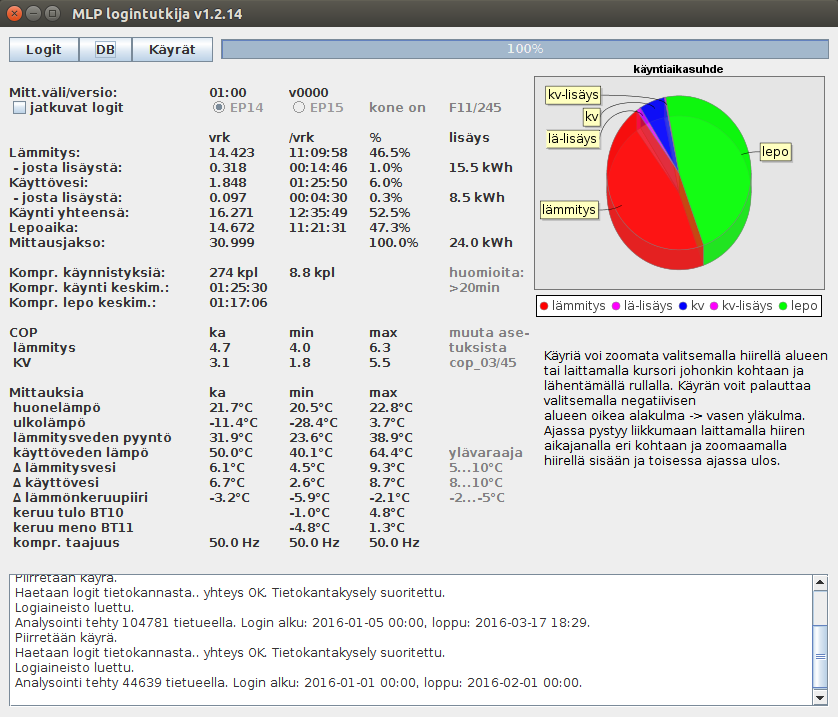838x717 pixels.
Task: Click the v0000 version value
Action: (308, 92)
